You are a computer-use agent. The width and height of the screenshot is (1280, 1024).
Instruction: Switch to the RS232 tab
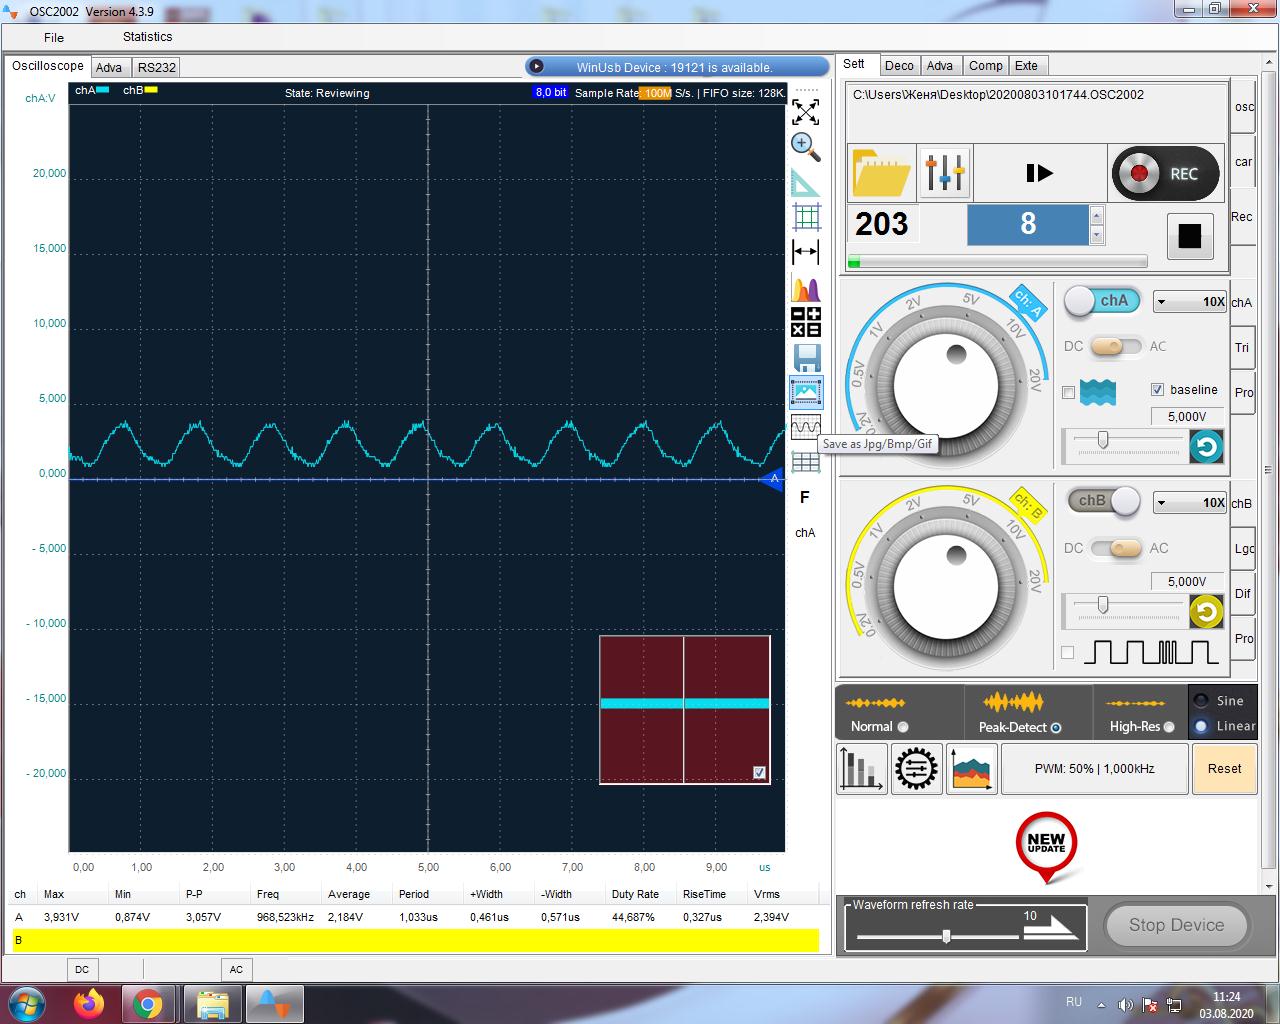[157, 68]
